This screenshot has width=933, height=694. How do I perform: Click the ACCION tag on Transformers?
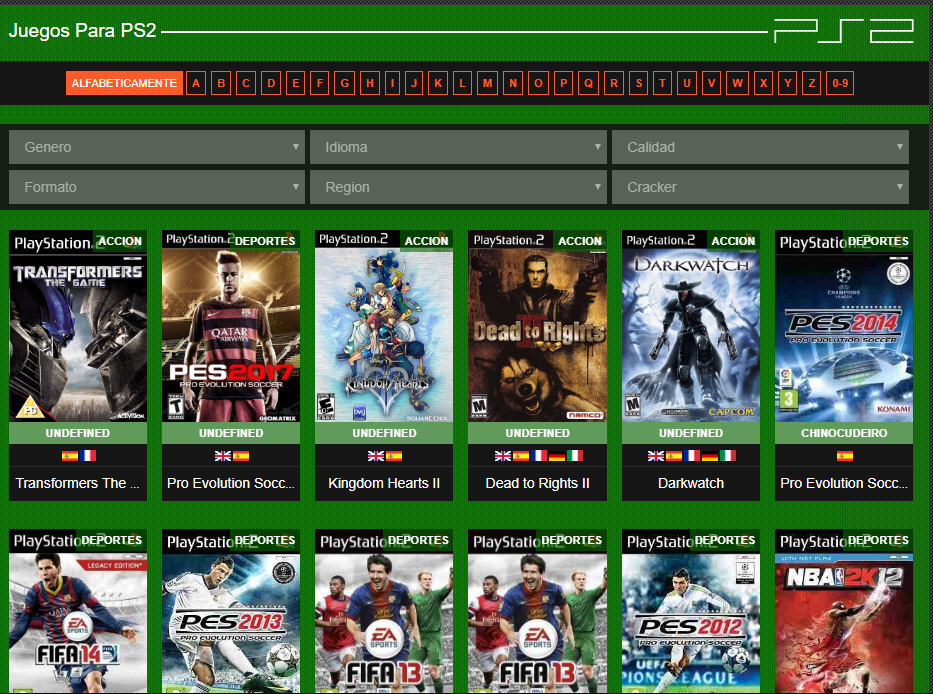(120, 241)
